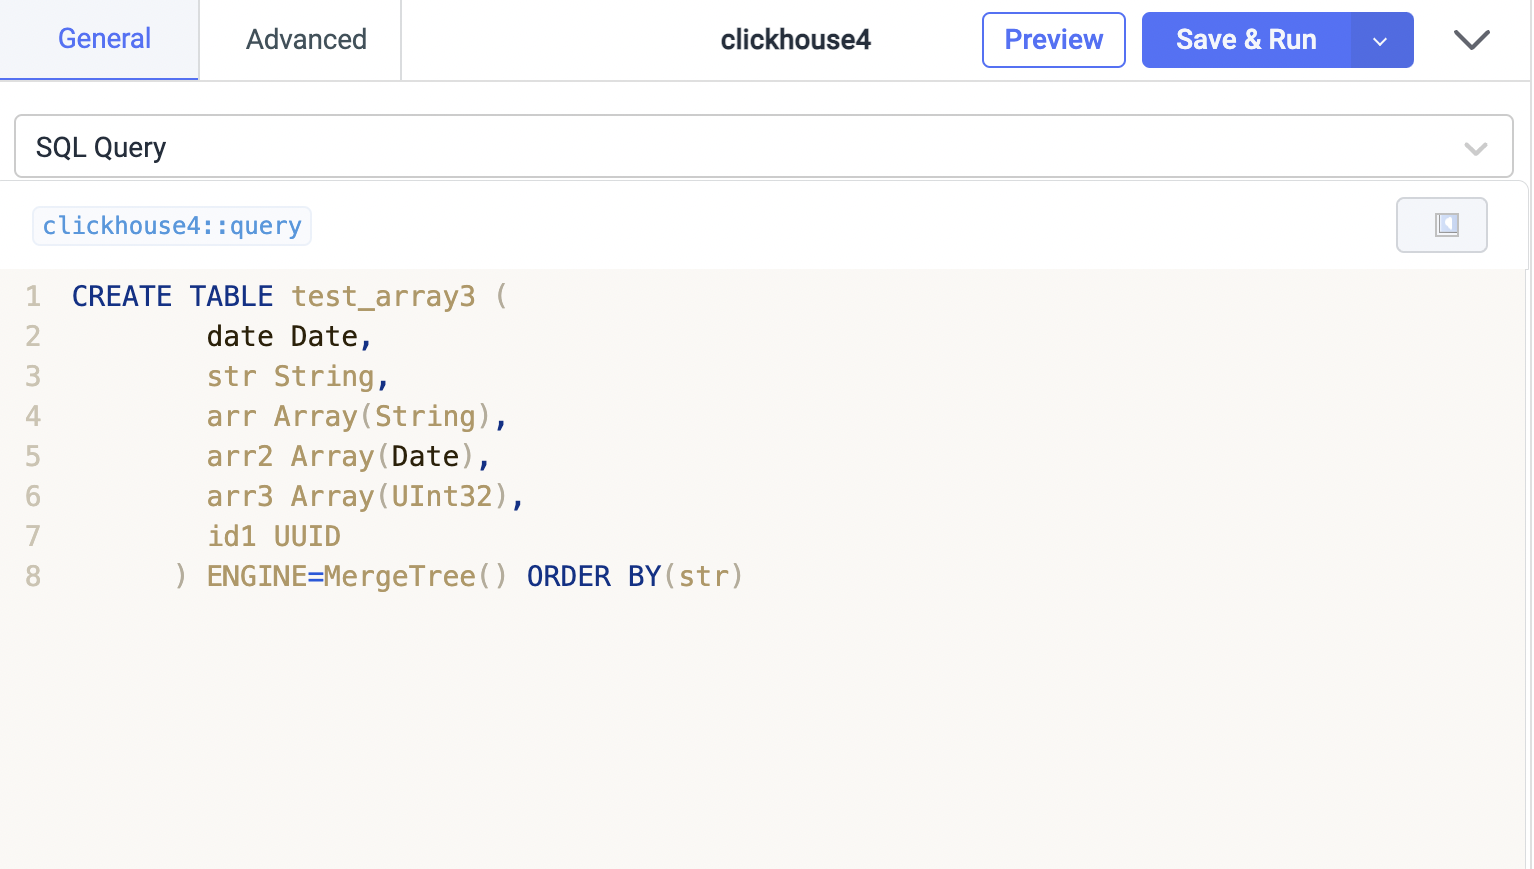This screenshot has width=1534, height=869.
Task: Click the test_array3 table name in code
Action: point(383,297)
